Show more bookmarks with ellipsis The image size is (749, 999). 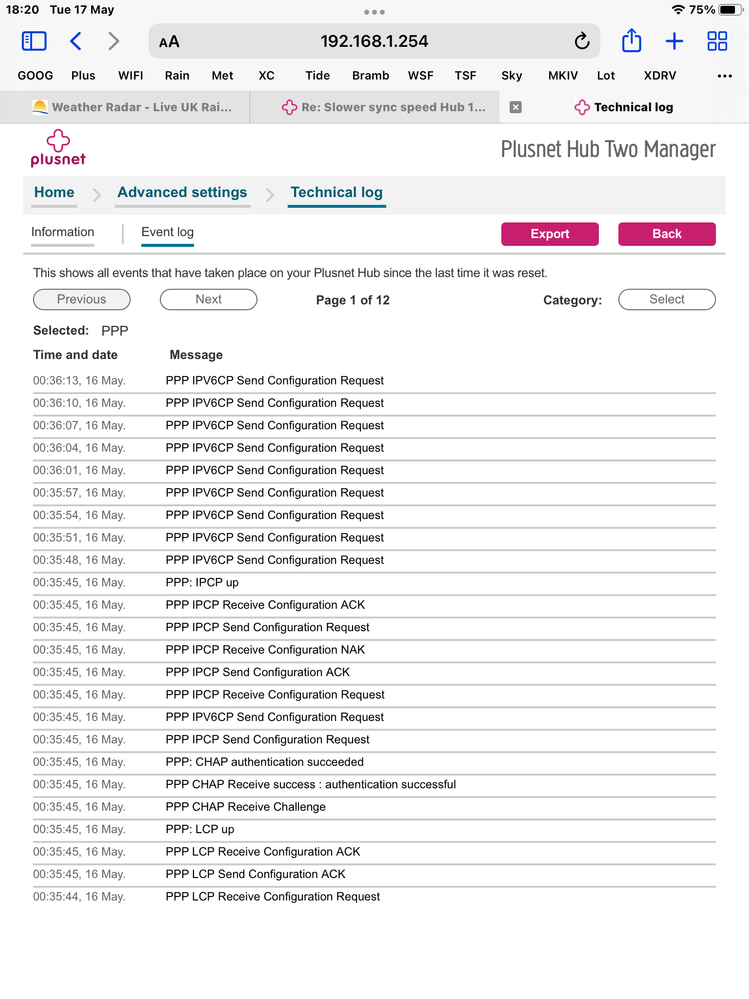[725, 75]
